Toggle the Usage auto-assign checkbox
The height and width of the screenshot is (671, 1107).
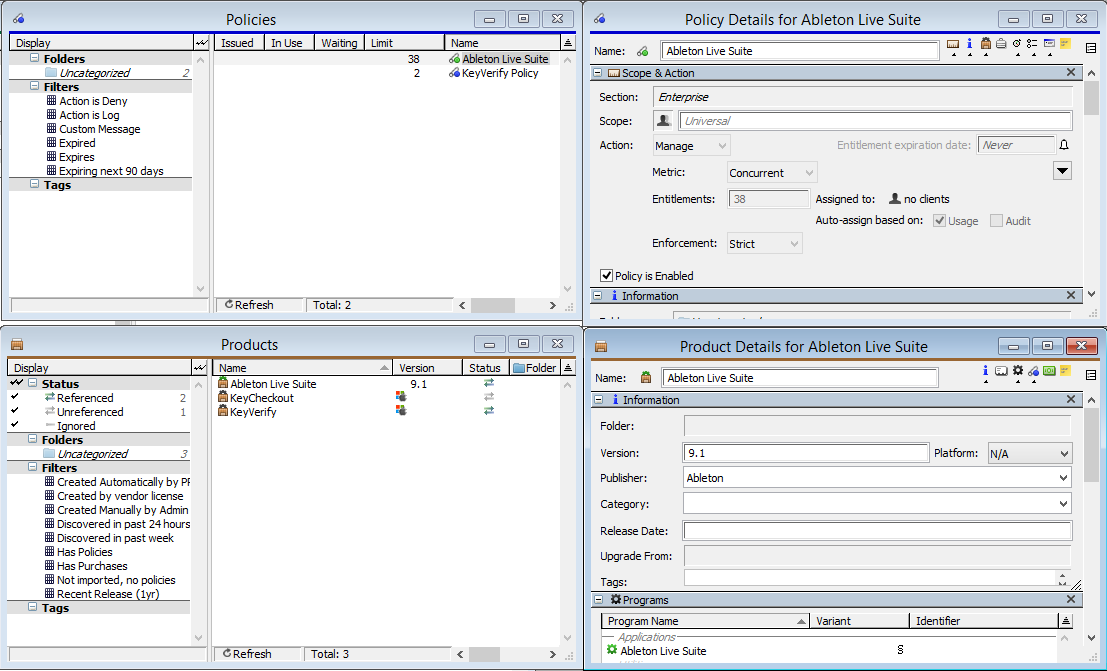pyautogui.click(x=940, y=220)
